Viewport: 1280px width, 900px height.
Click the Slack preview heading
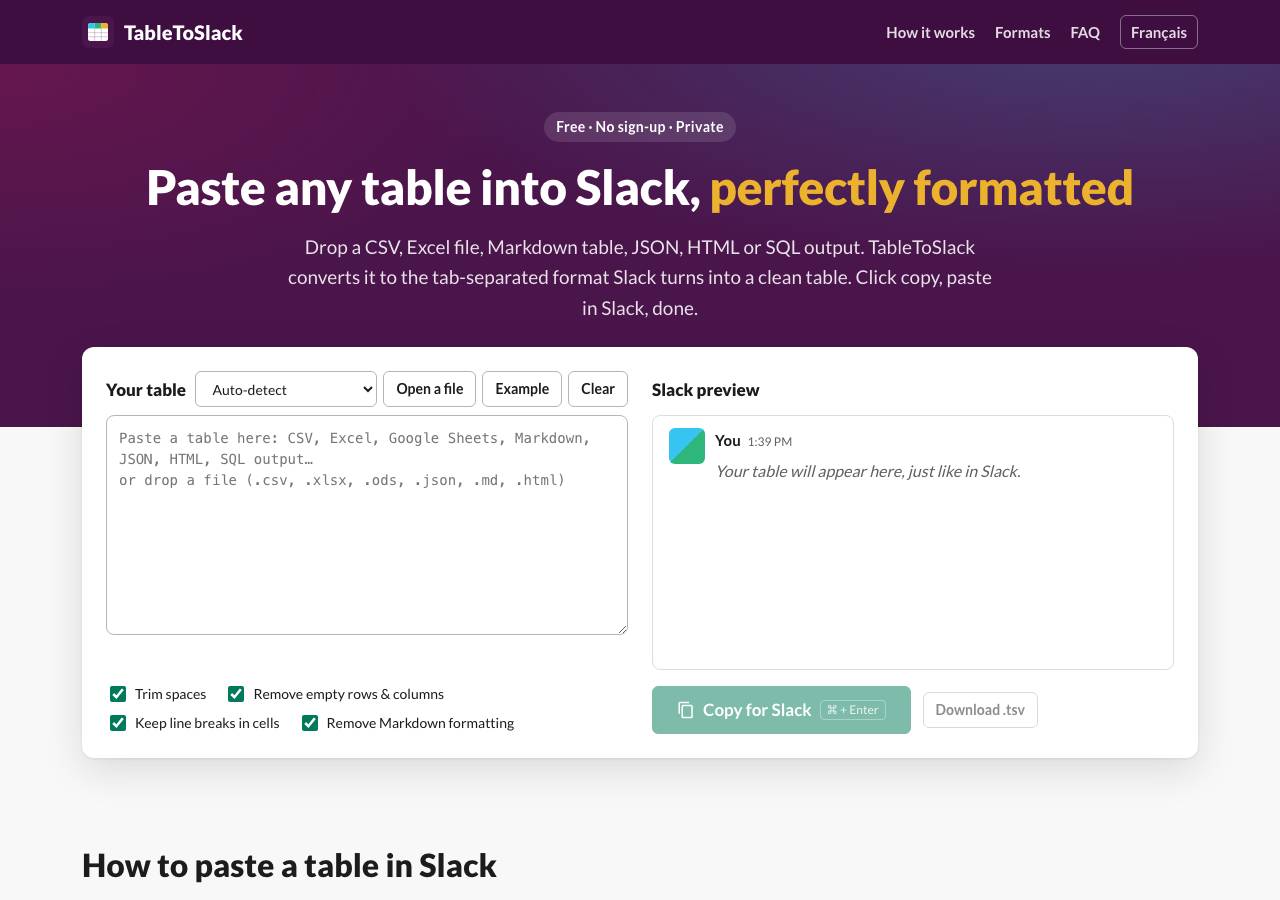pos(706,390)
